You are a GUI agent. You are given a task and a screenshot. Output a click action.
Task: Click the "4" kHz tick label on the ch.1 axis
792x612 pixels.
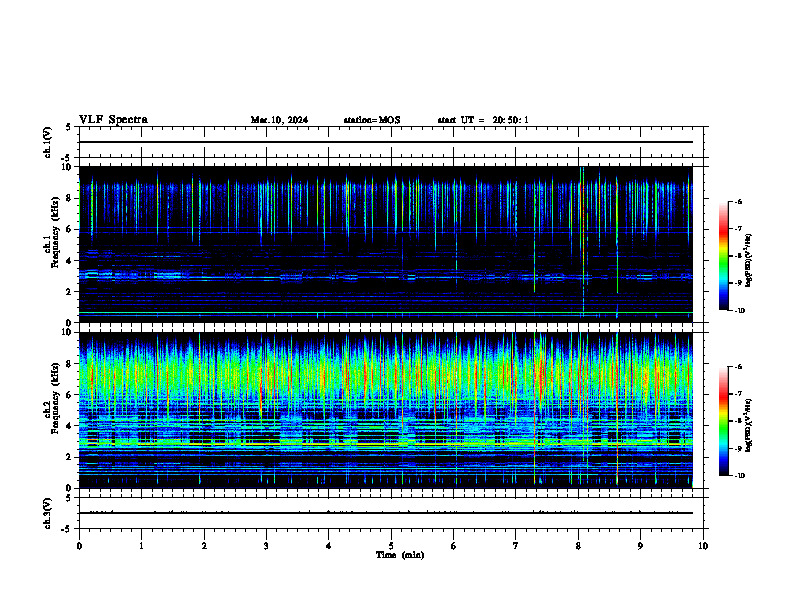click(70, 261)
